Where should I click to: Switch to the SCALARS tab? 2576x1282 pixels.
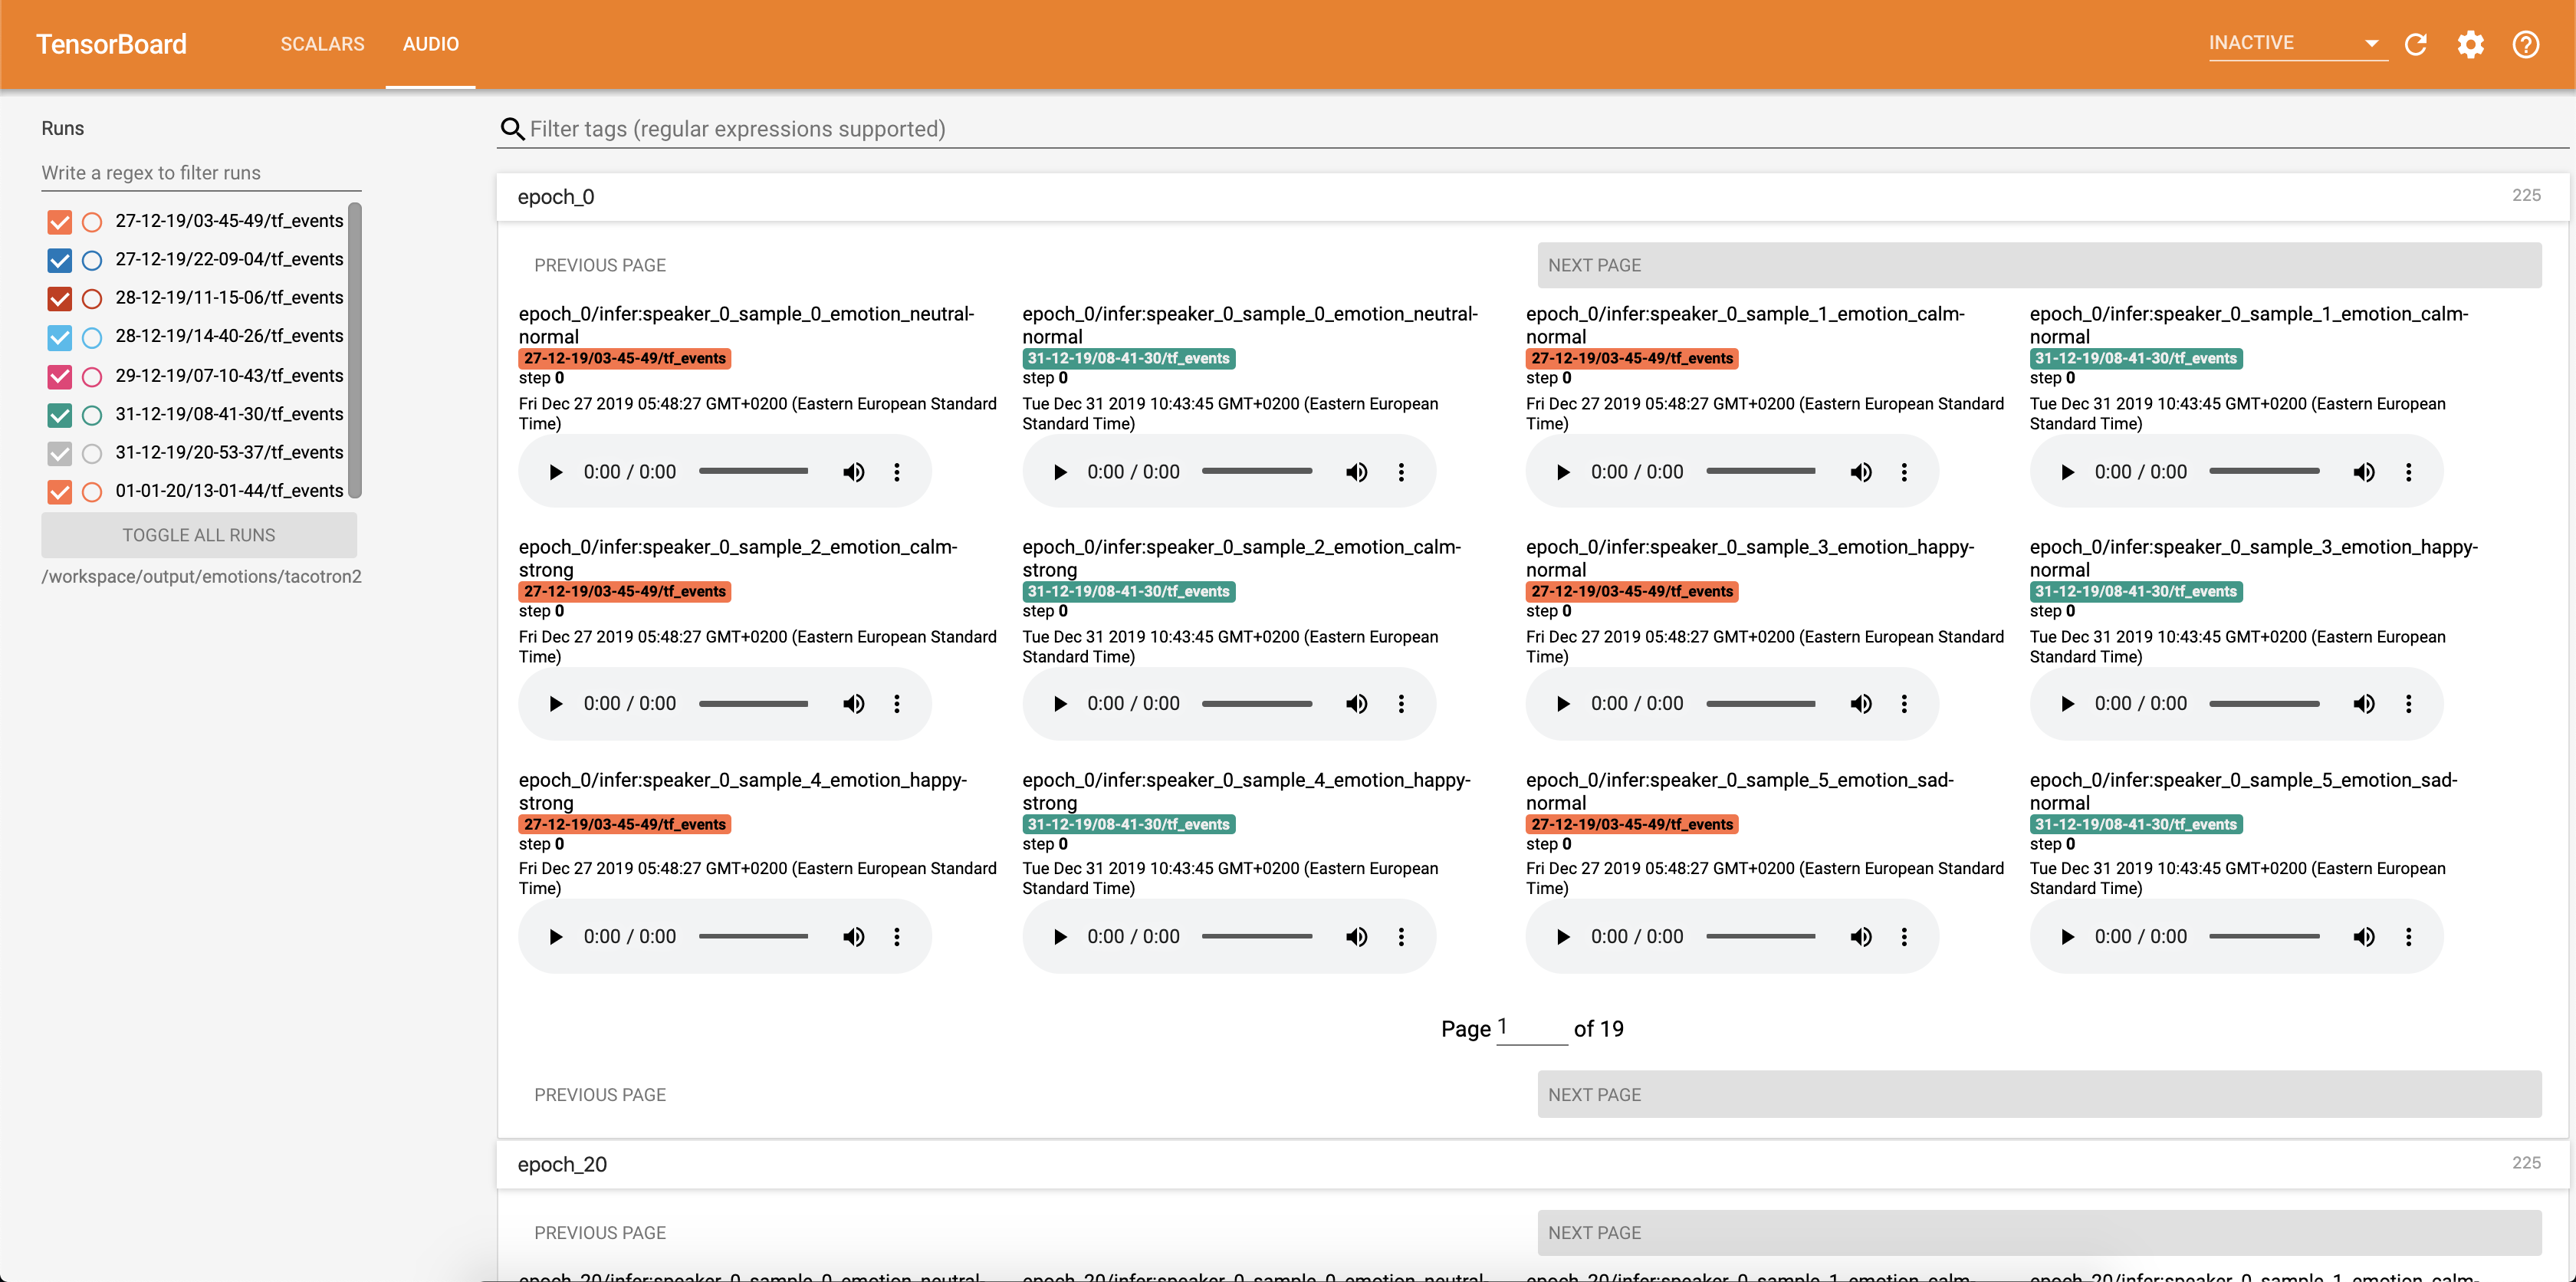click(322, 44)
